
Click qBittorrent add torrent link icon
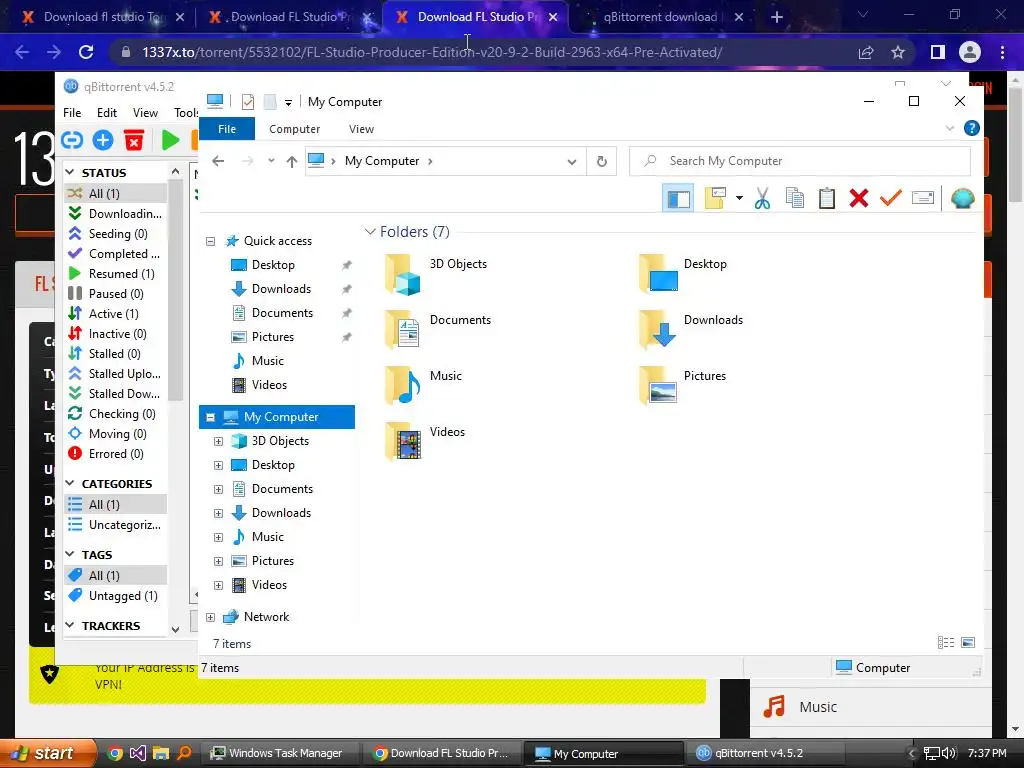72,140
